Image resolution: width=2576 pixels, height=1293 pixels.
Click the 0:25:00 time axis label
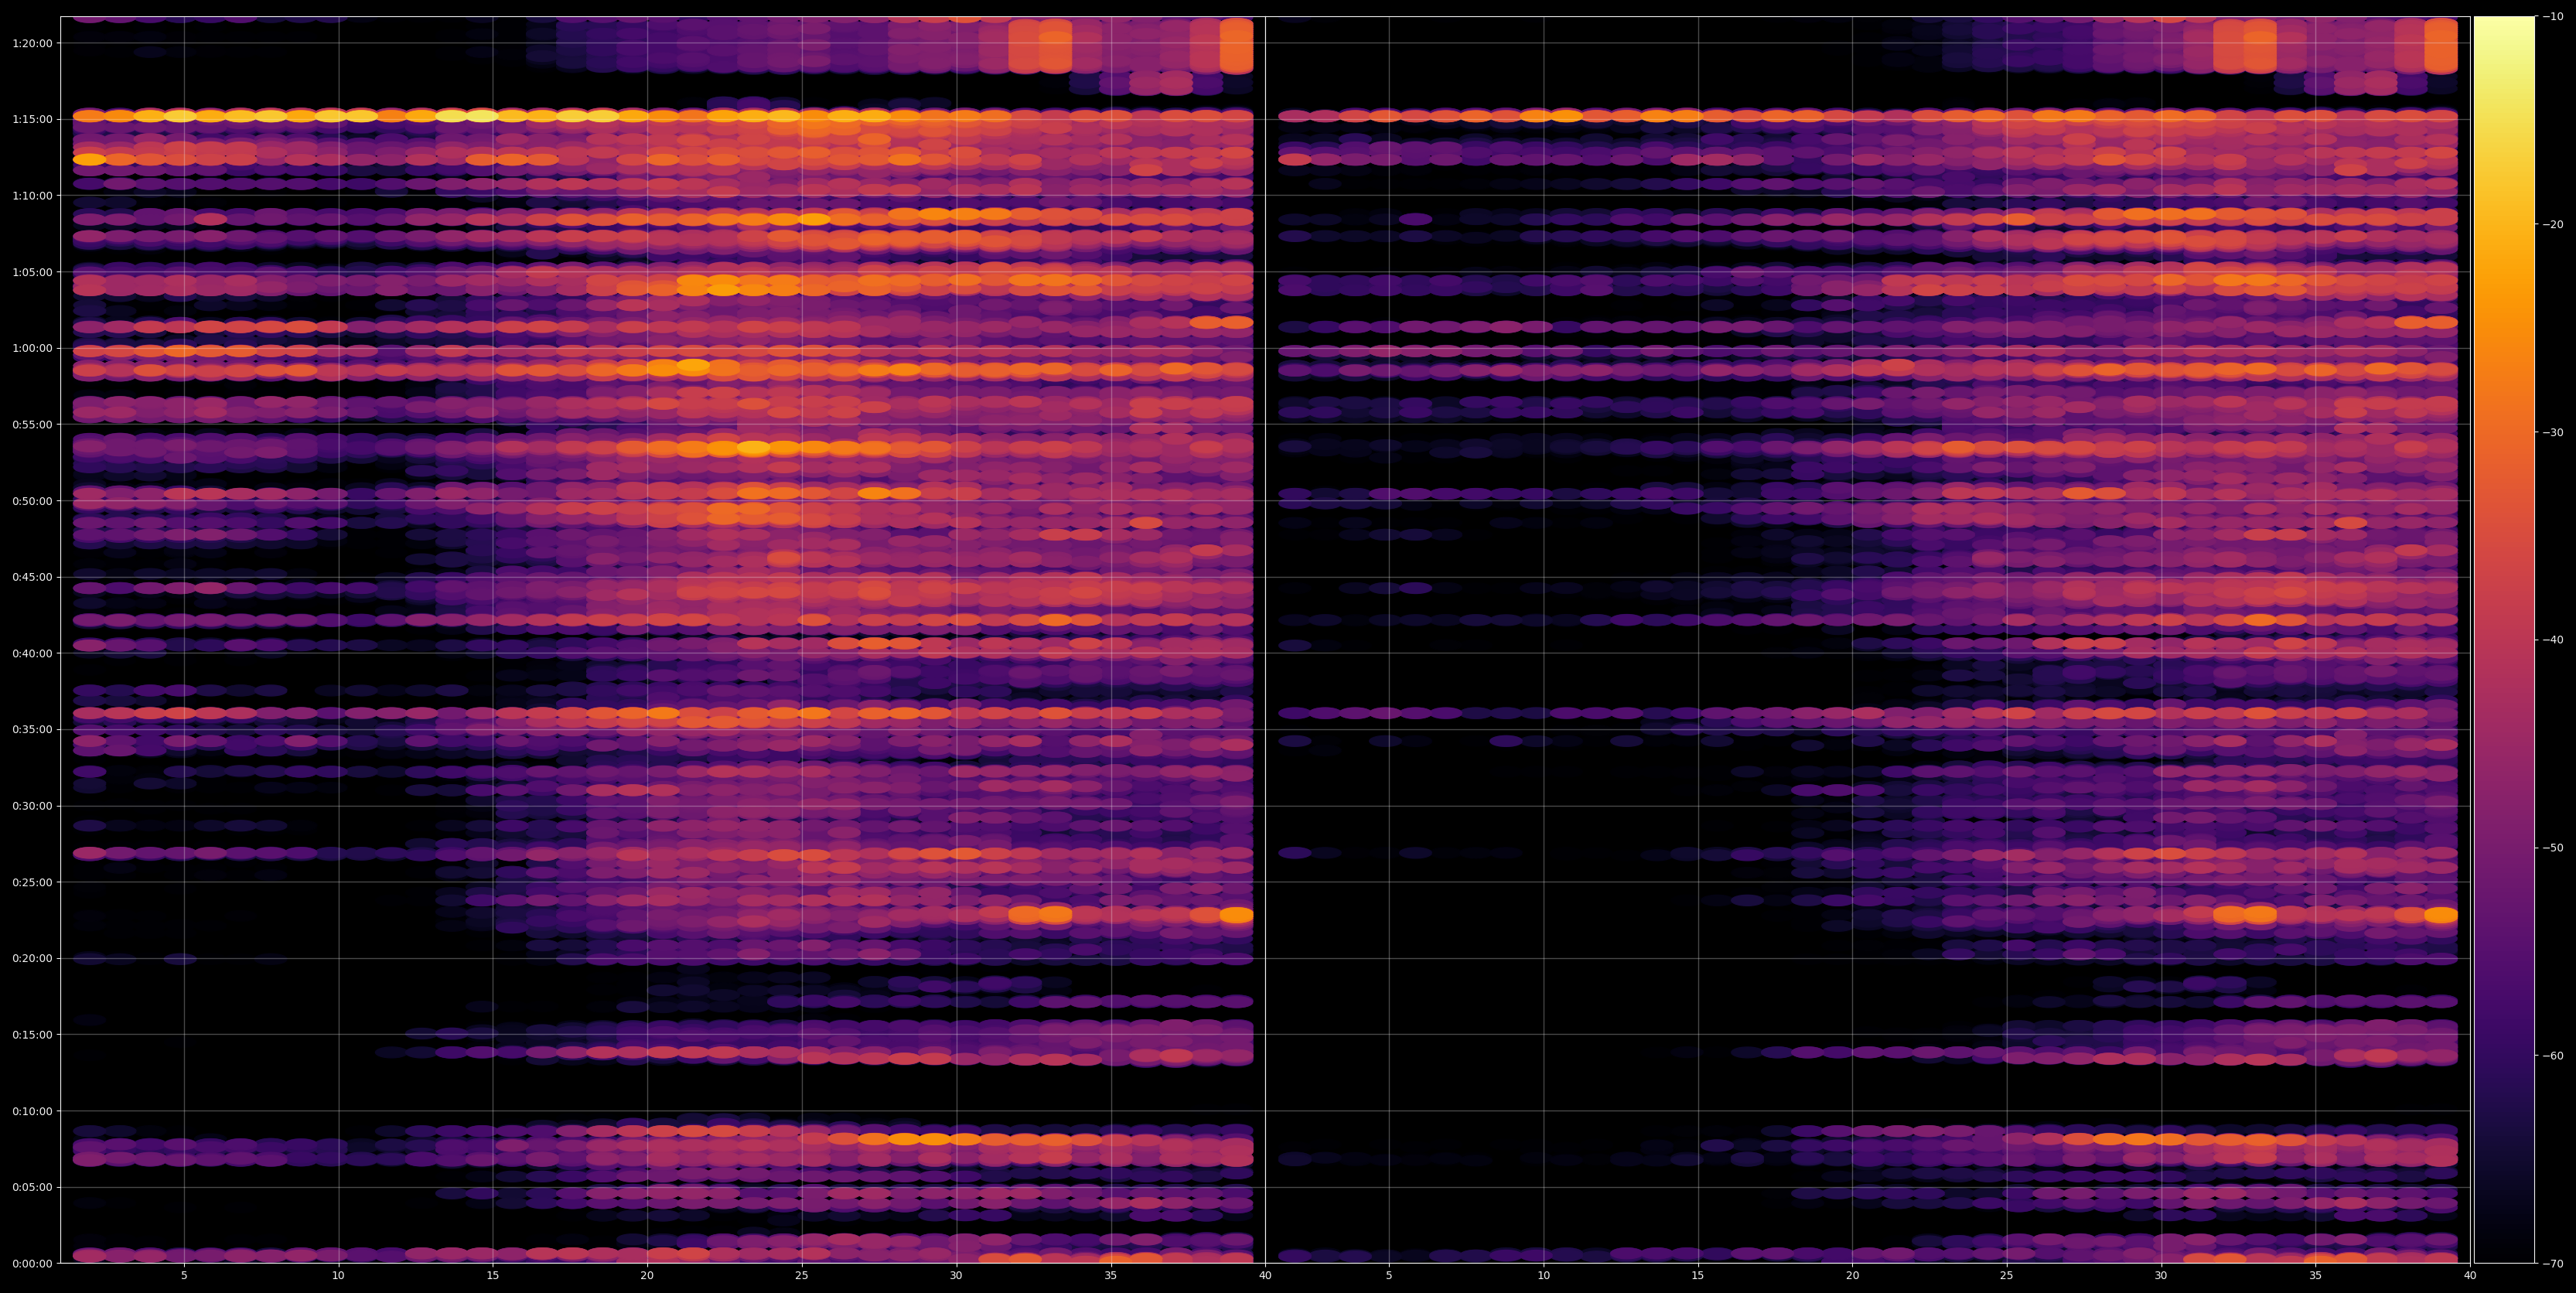pyautogui.click(x=32, y=882)
